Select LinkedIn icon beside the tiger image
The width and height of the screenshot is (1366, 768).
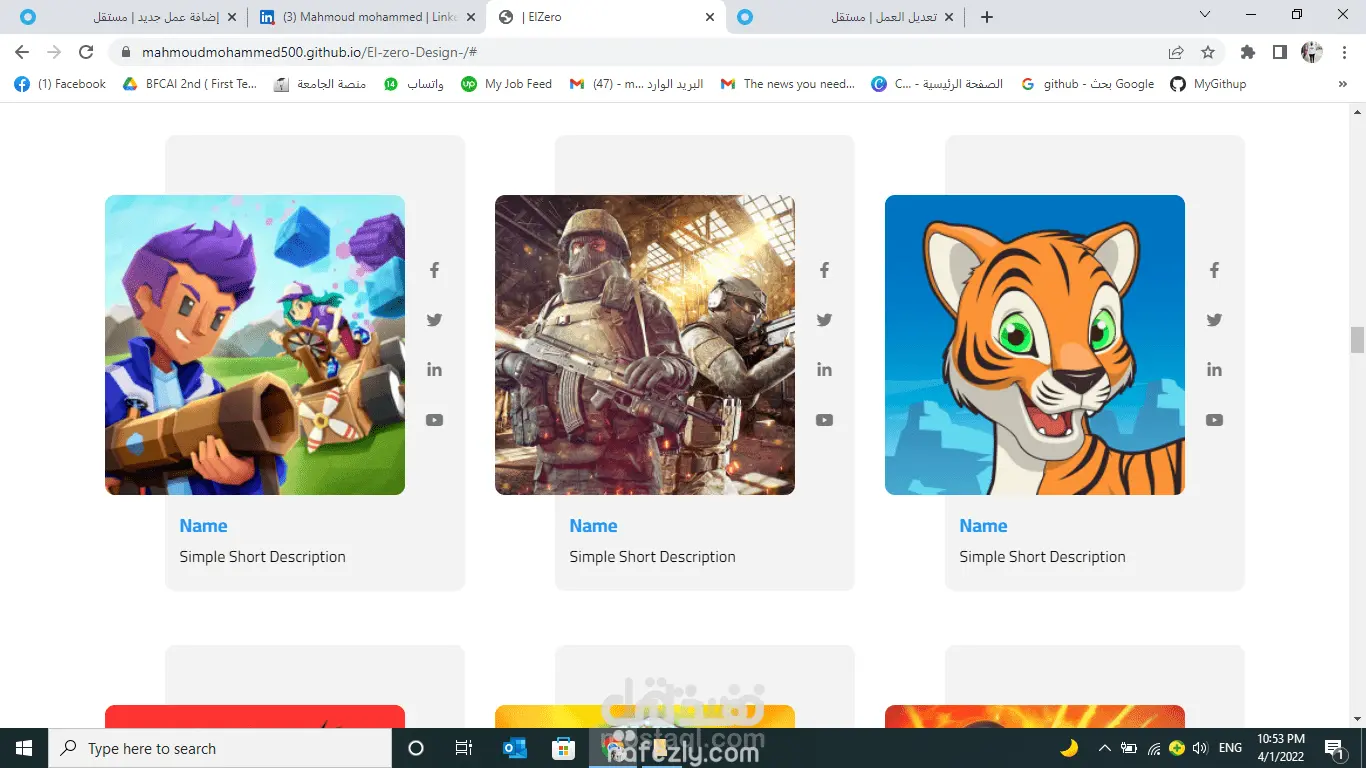point(1214,370)
